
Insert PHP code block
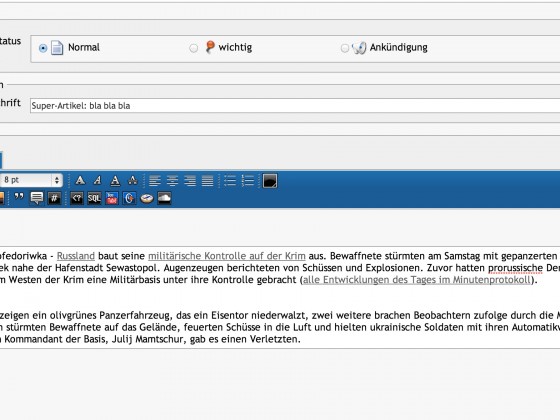(77, 198)
